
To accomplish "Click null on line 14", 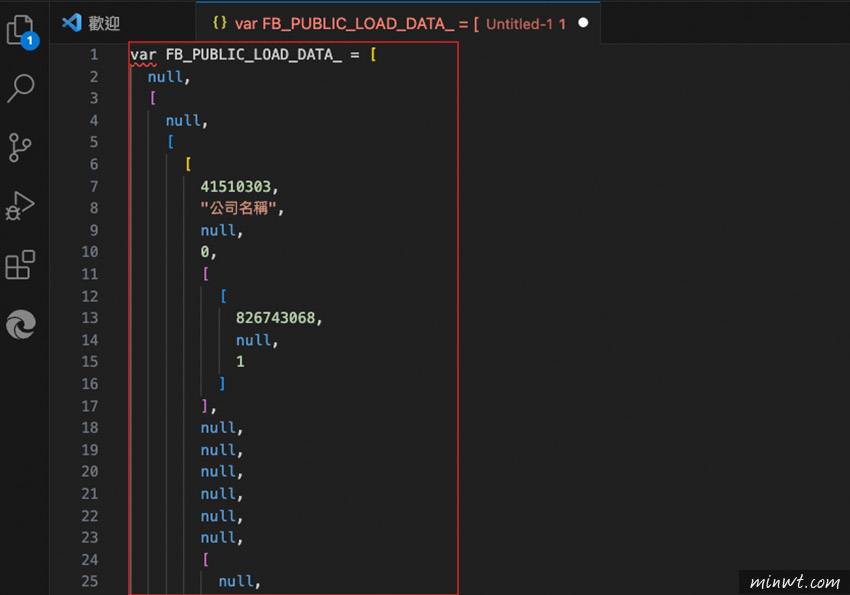I will [x=253, y=340].
